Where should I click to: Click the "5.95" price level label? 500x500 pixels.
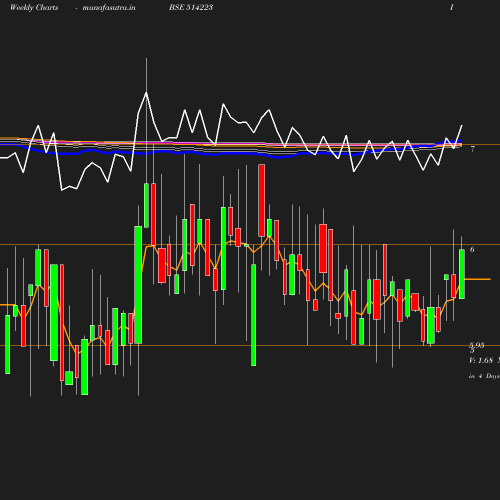477,345
